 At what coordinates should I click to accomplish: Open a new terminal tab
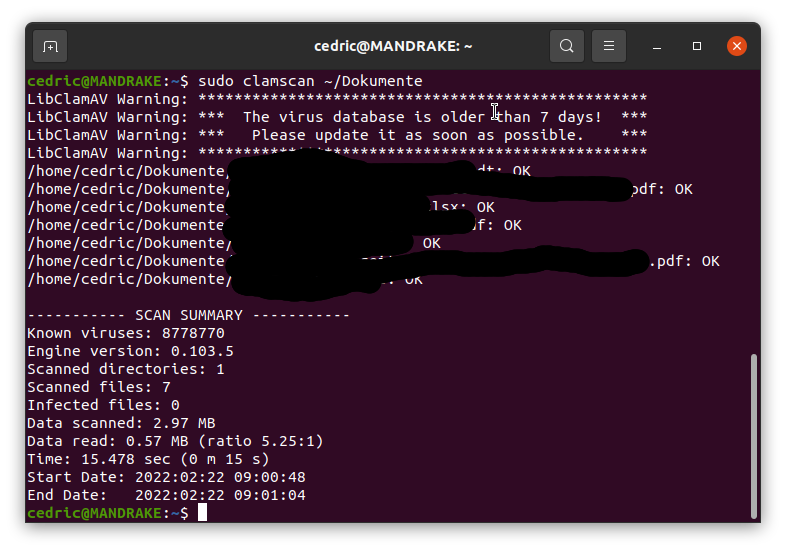coord(50,46)
